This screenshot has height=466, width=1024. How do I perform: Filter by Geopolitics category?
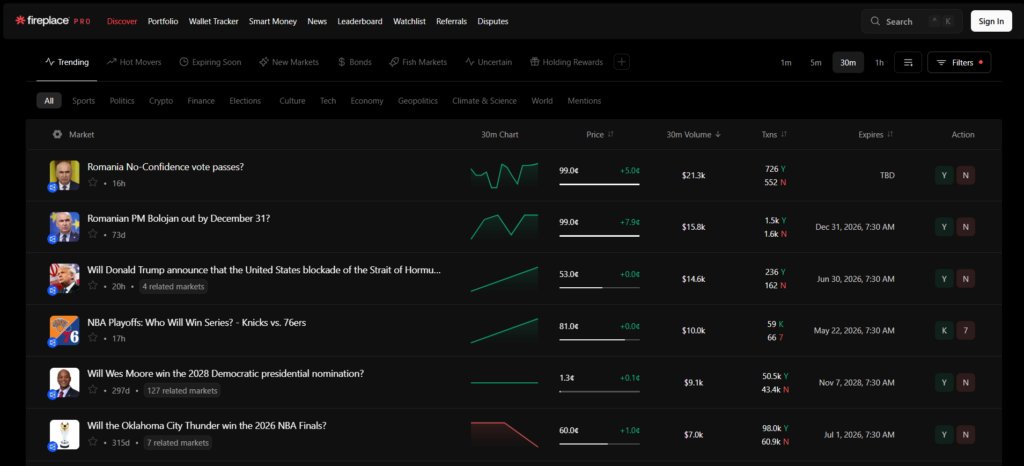[x=417, y=101]
